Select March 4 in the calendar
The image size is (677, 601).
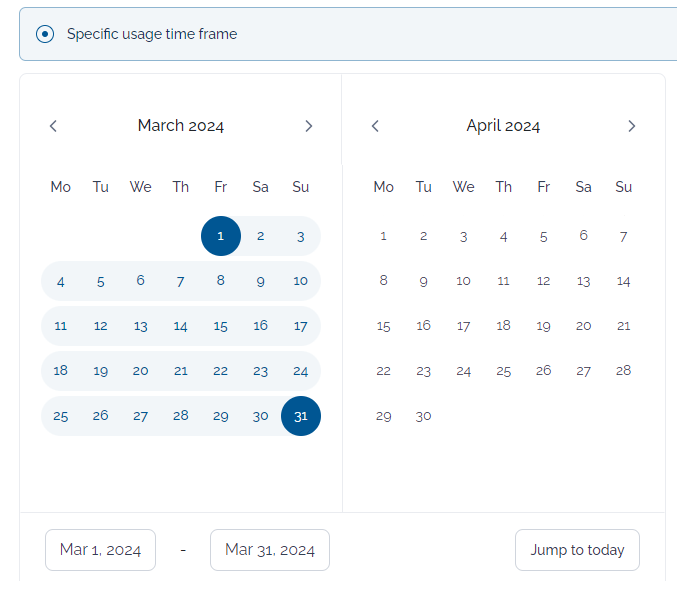click(x=60, y=281)
